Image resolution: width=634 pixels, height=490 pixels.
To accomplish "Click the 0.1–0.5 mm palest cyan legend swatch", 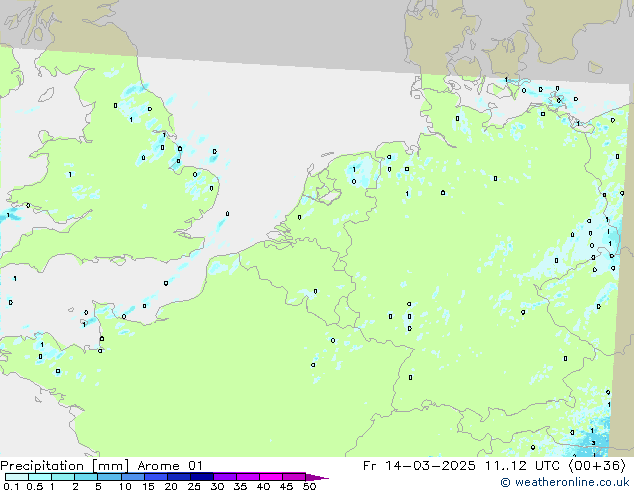I will pos(17,477).
